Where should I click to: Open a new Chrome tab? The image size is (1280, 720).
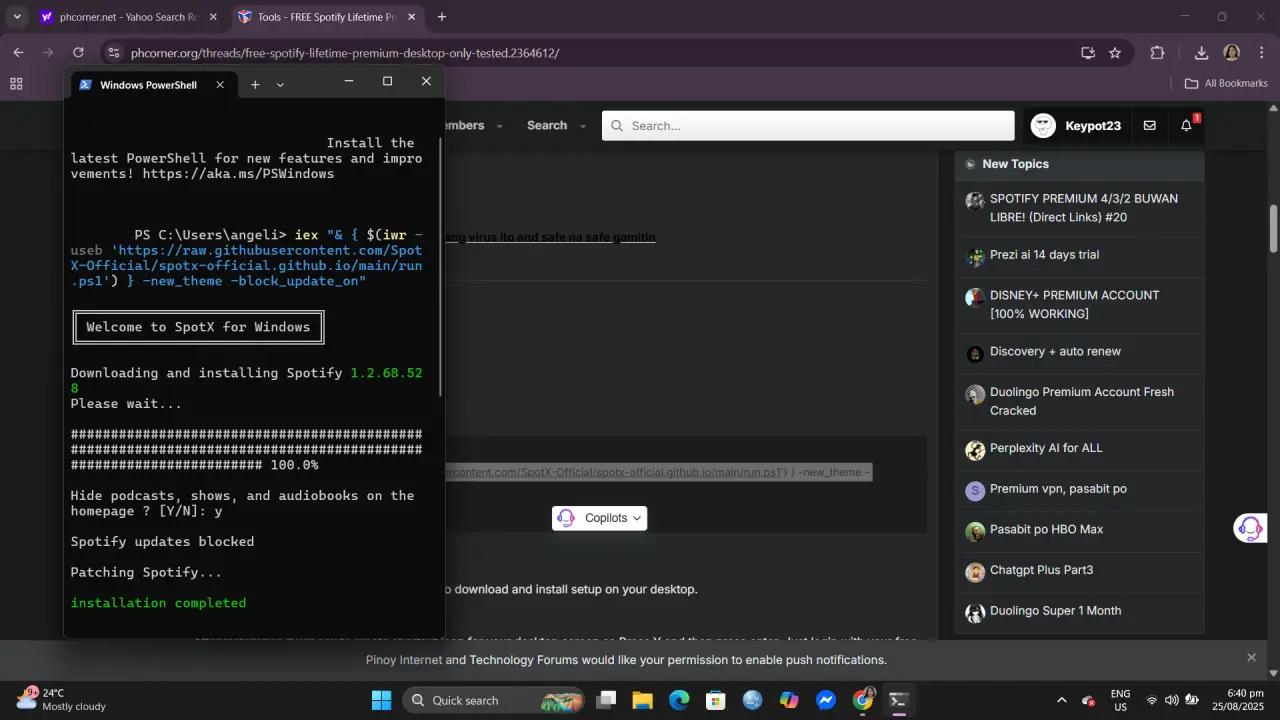point(442,17)
